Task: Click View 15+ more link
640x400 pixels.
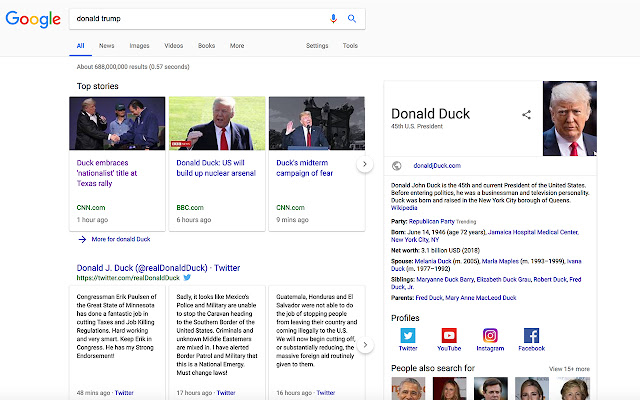Action: 569,369
